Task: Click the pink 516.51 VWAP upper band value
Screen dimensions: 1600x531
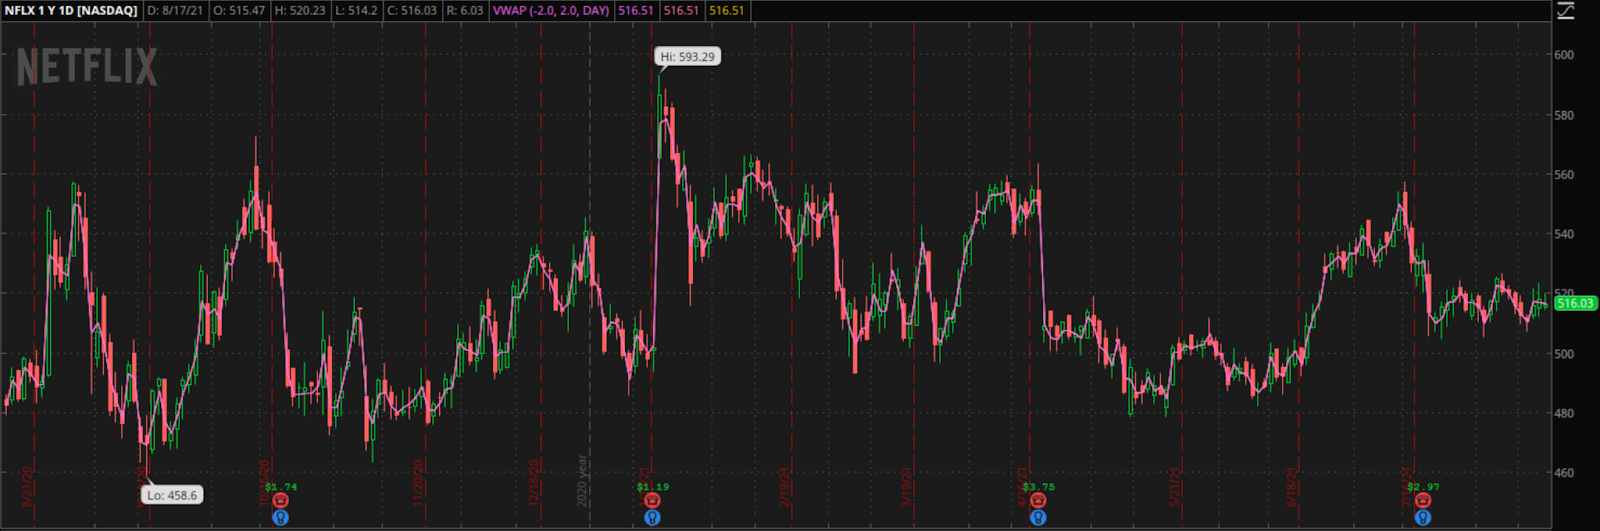Action: [681, 11]
